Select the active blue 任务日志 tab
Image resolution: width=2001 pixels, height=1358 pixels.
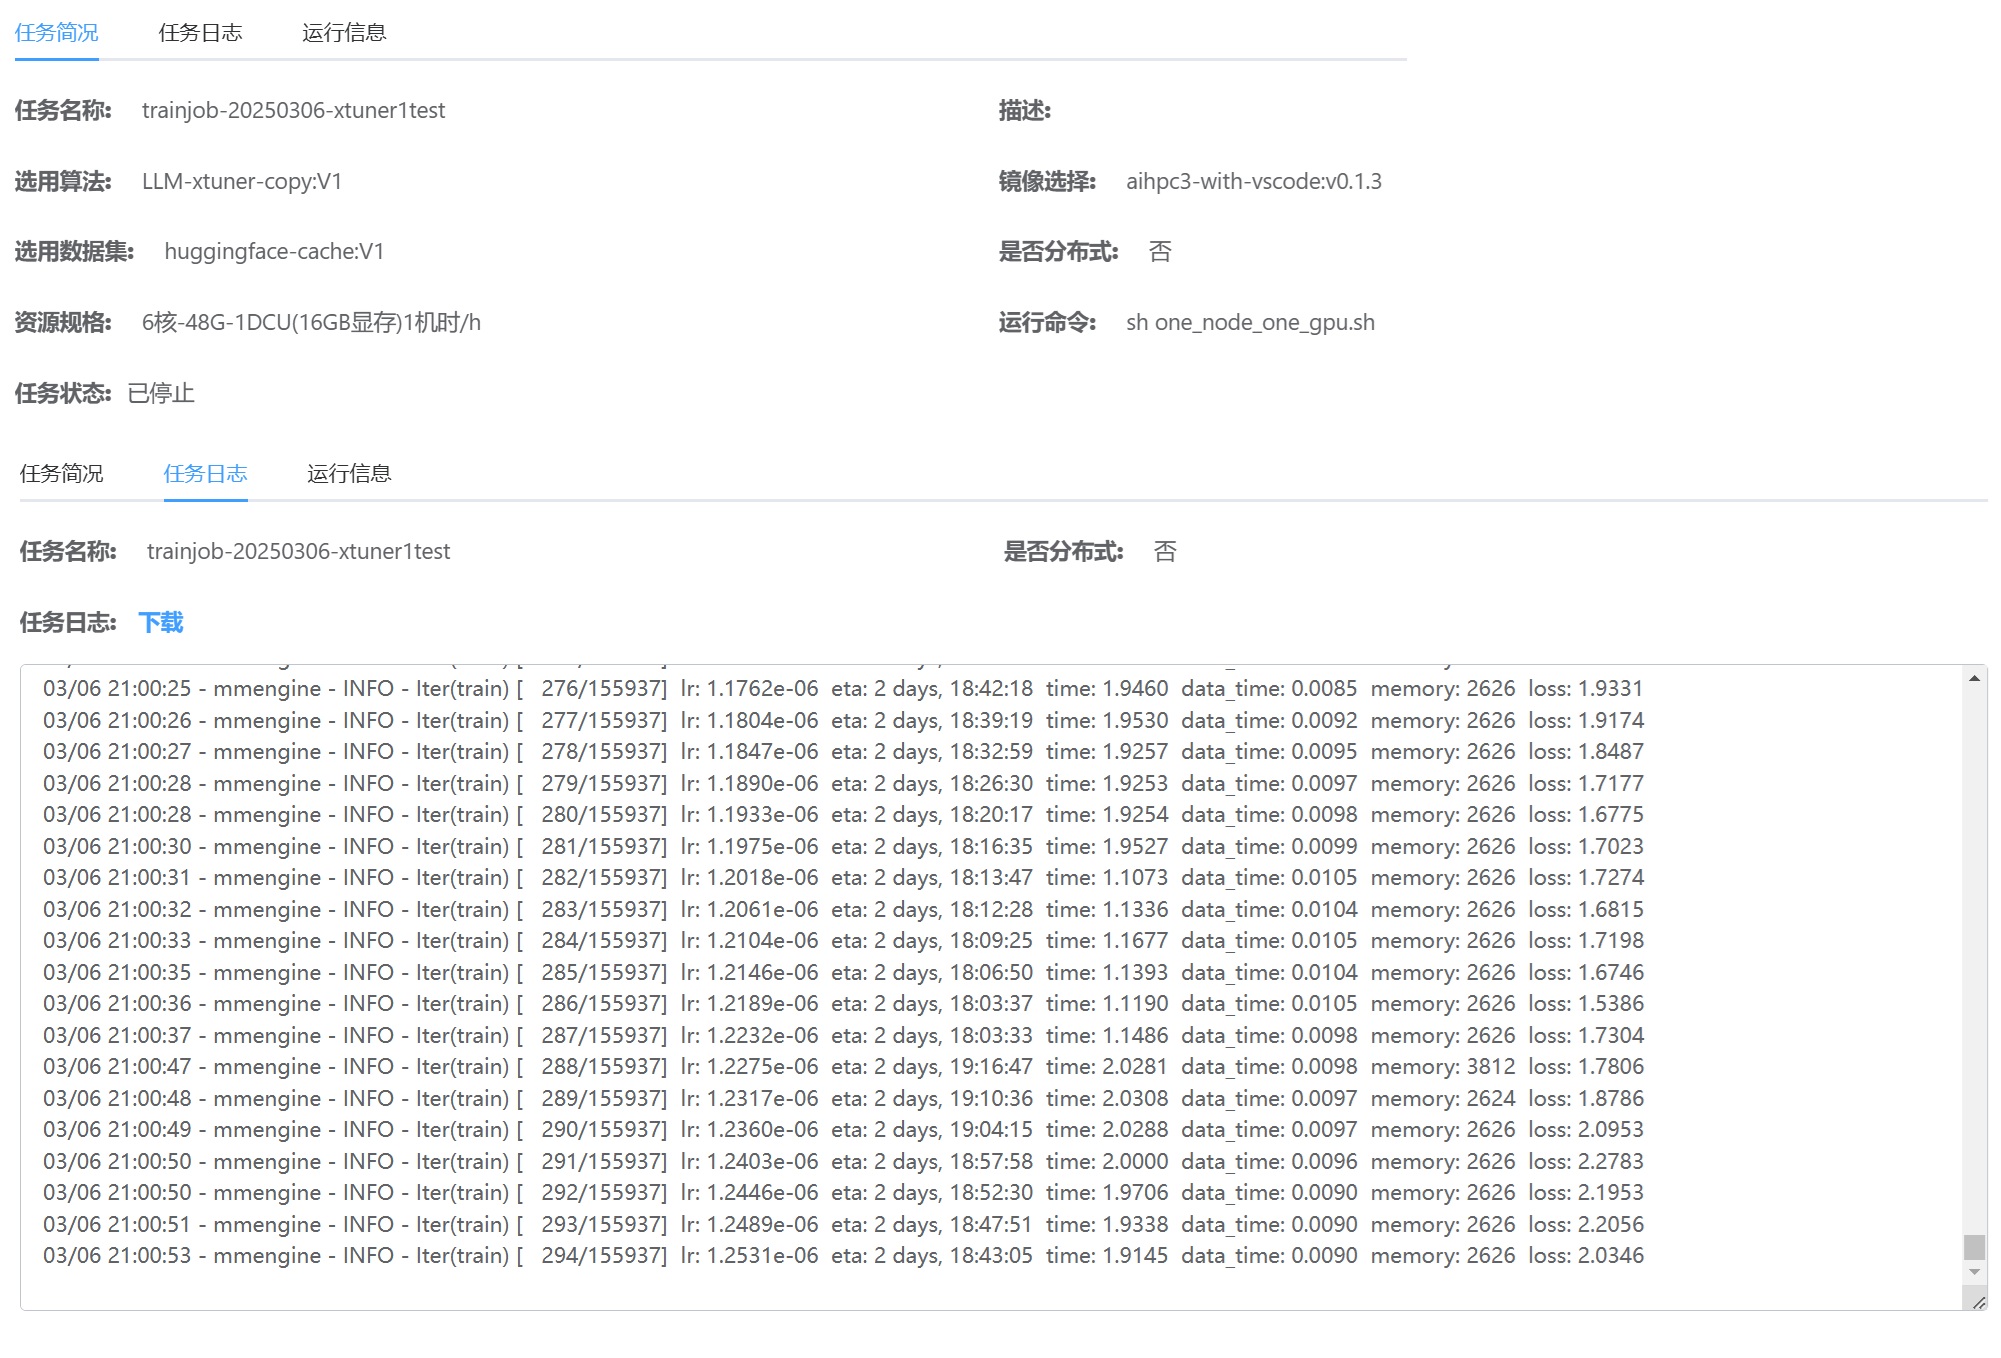(x=205, y=474)
